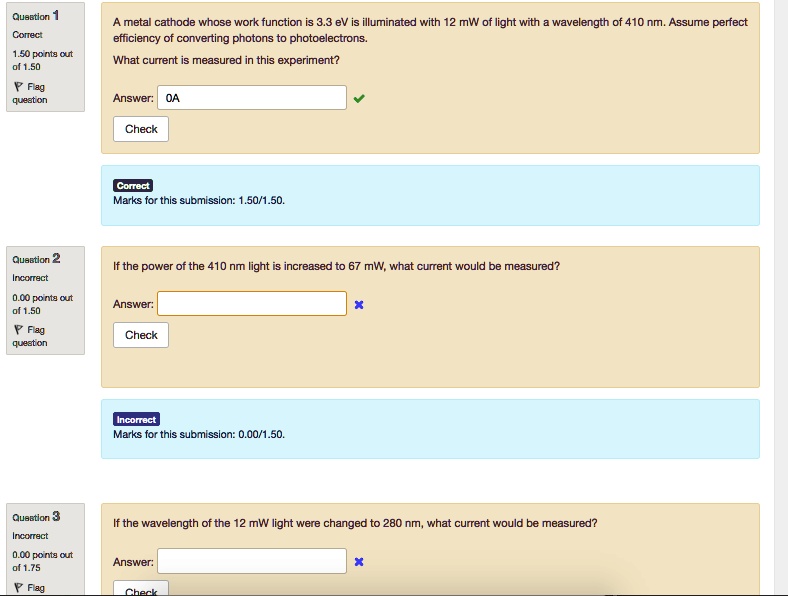Image resolution: width=788 pixels, height=596 pixels.
Task: Click the Correct badge in the feedback box
Action: [133, 186]
